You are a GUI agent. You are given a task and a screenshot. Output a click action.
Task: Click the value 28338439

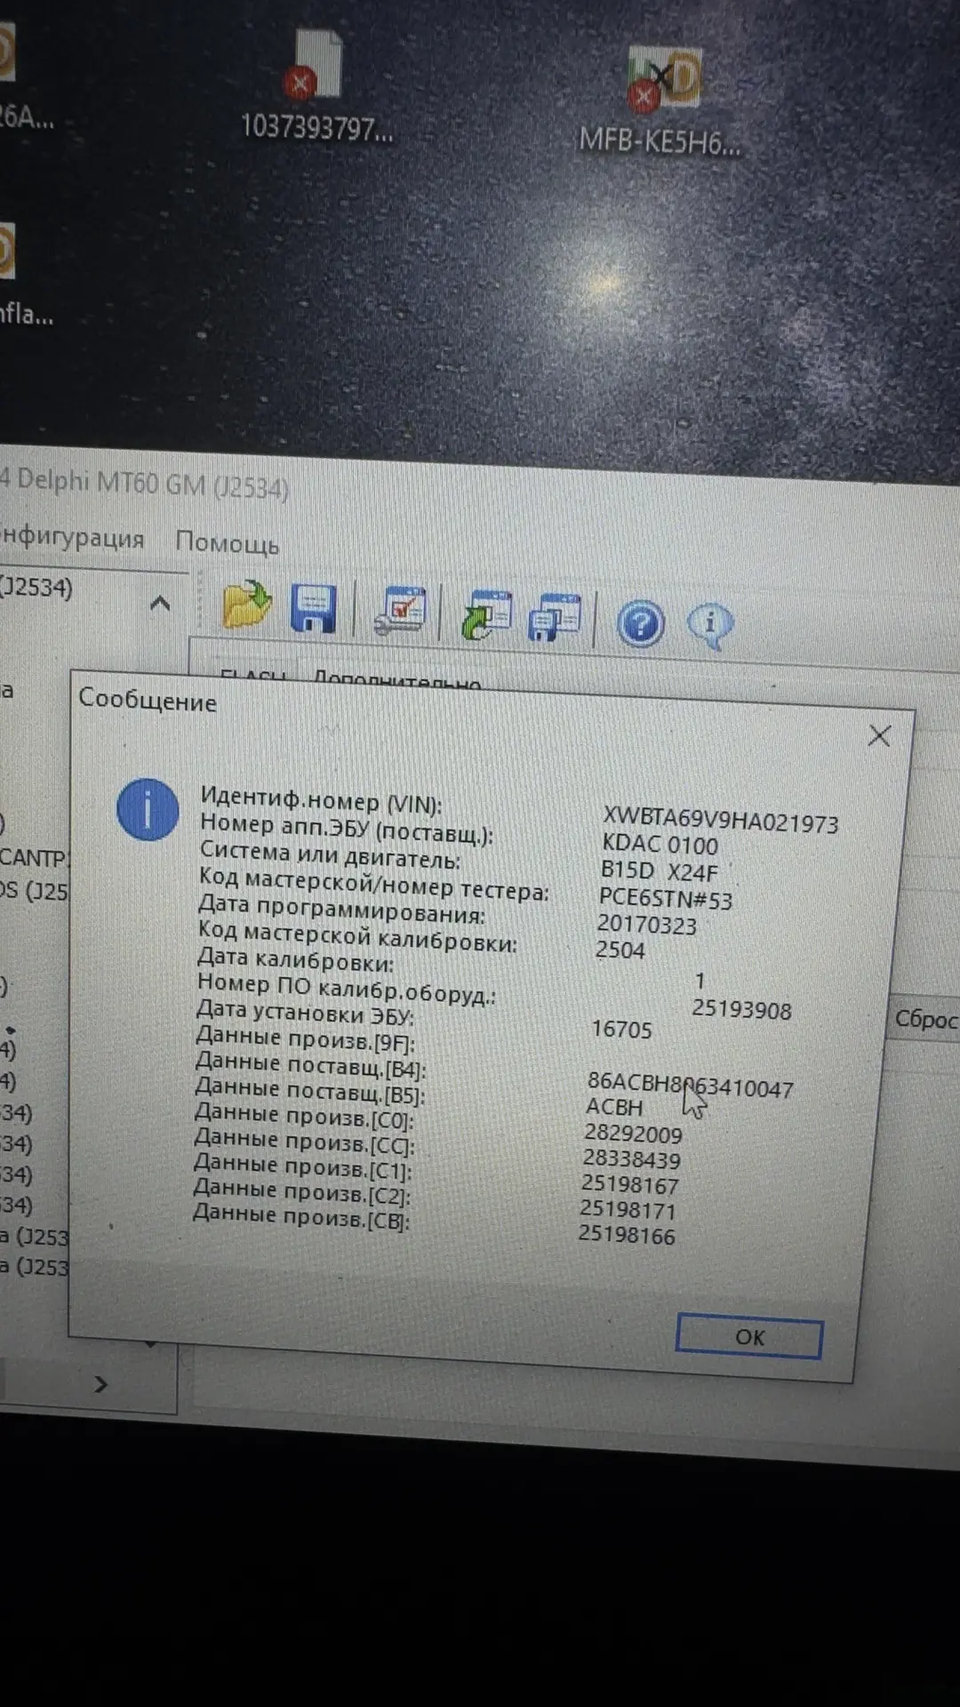[632, 1160]
